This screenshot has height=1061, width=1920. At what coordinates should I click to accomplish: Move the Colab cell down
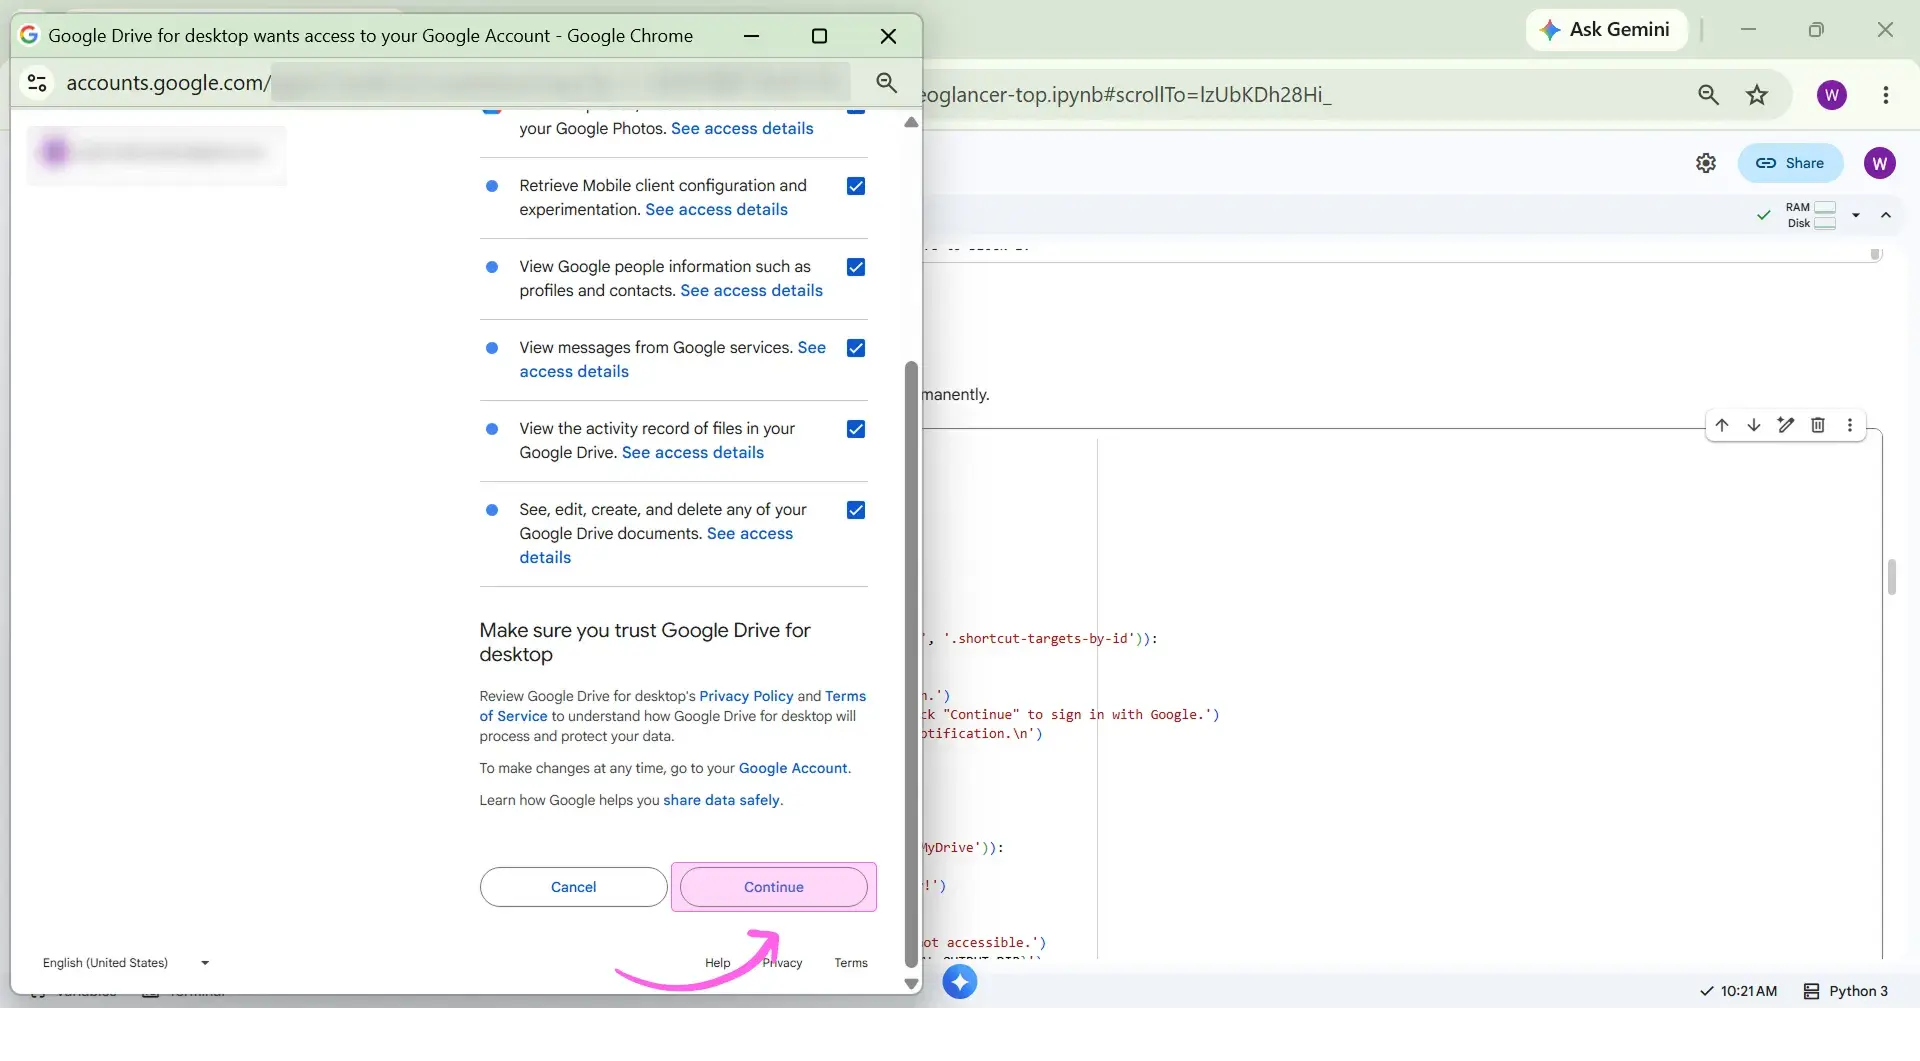click(1754, 425)
